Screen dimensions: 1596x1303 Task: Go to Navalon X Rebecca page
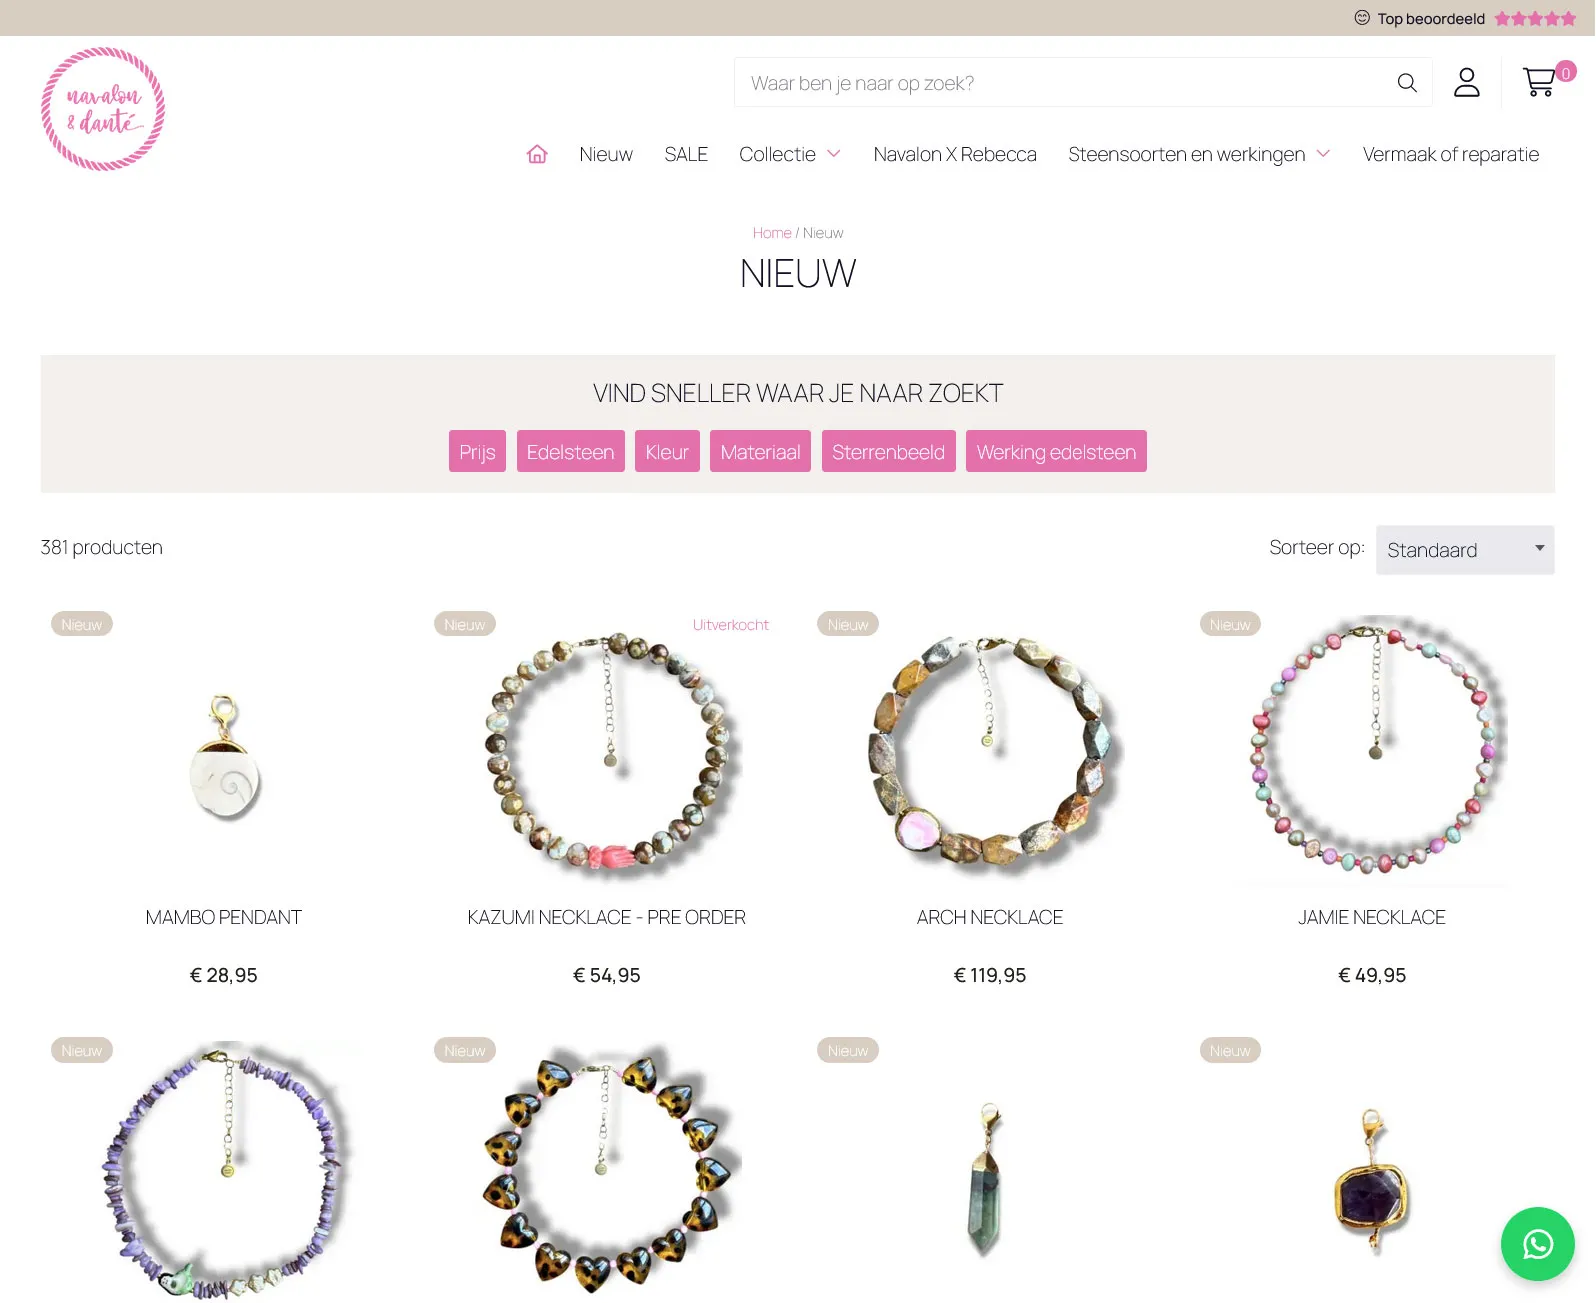point(955,154)
